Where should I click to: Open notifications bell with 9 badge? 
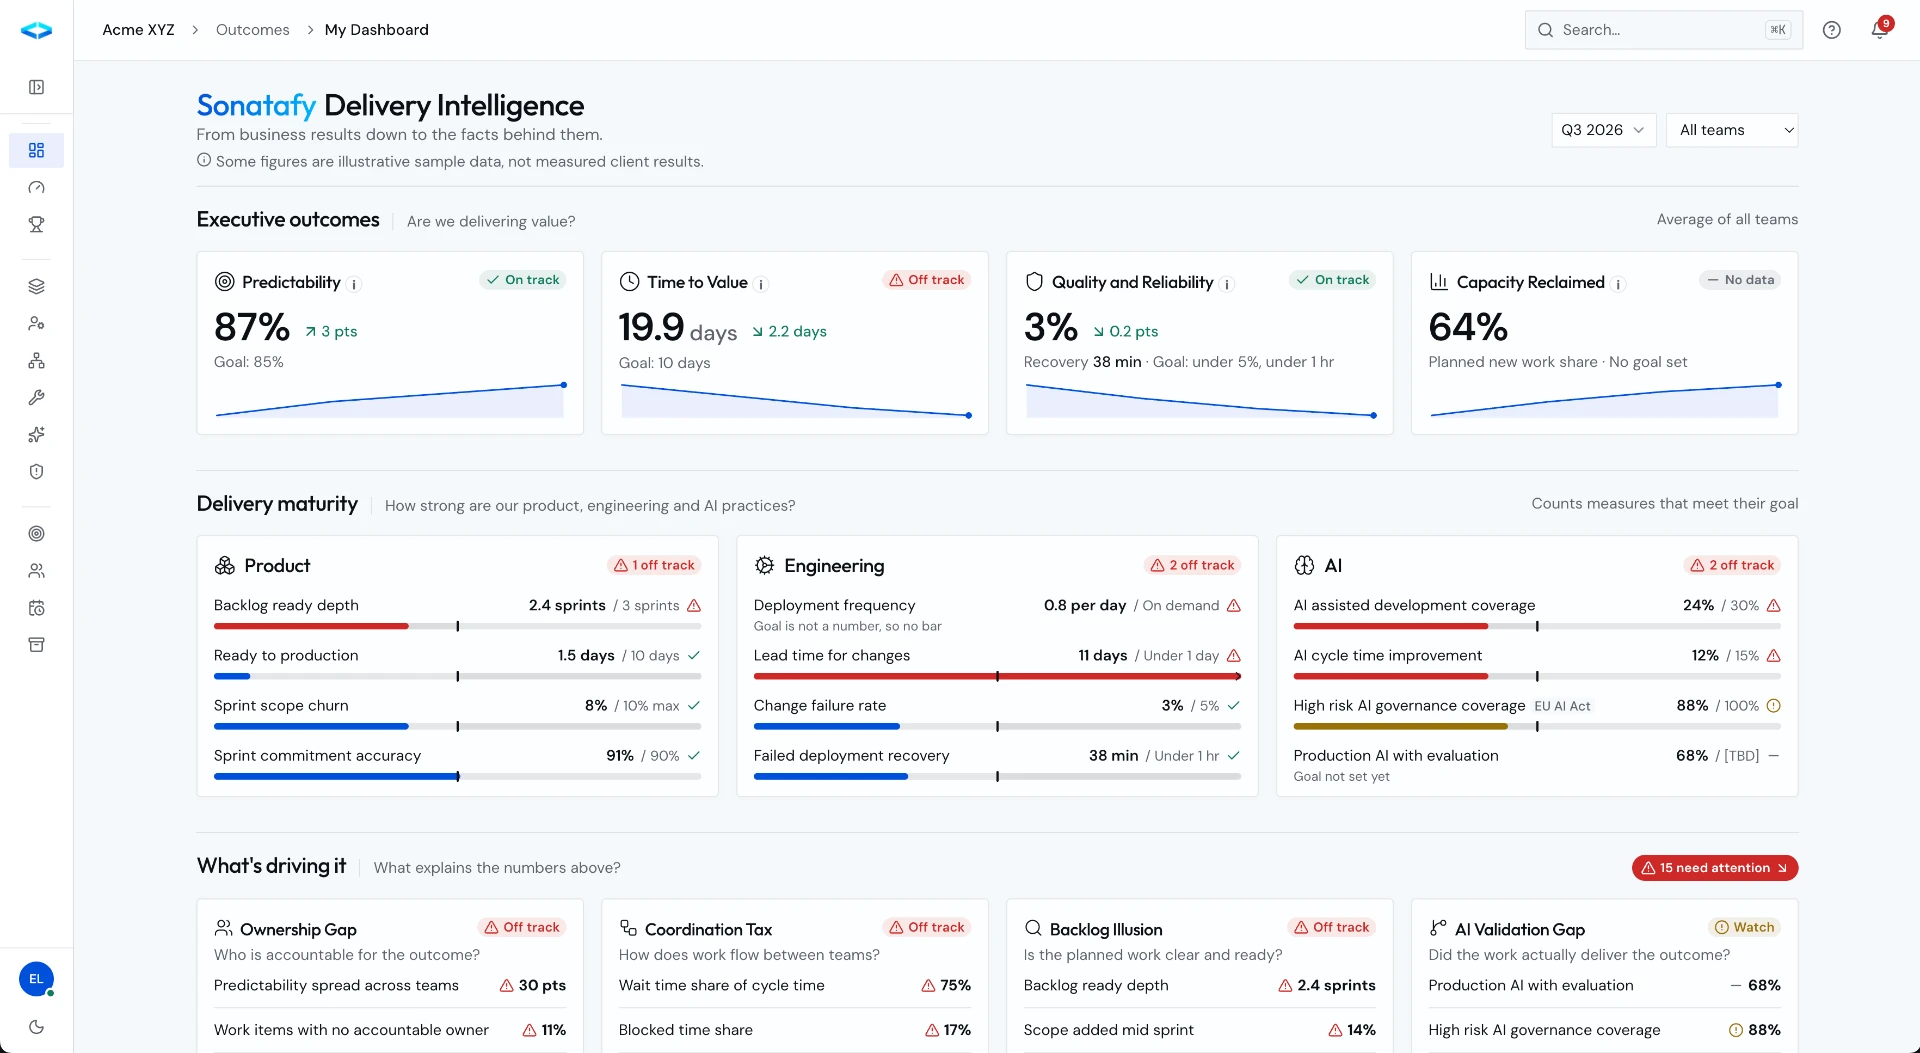click(x=1880, y=29)
